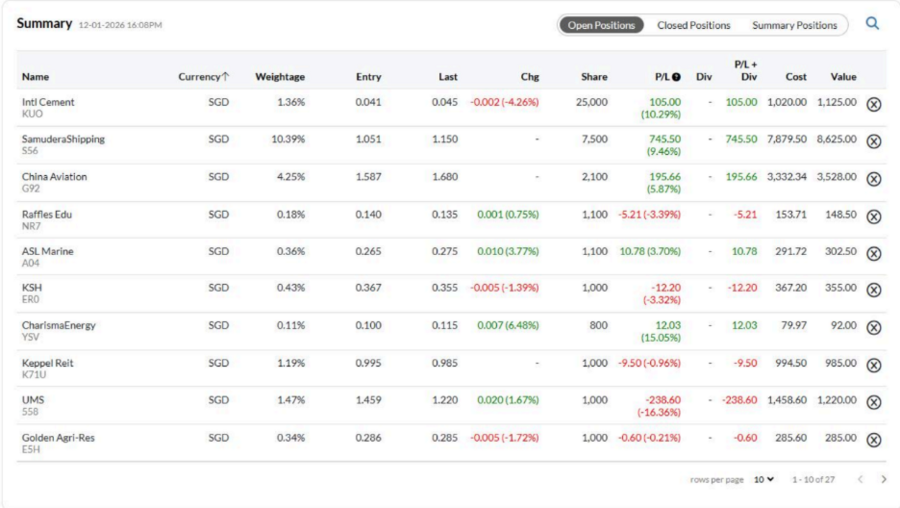Select the Open Positions toggle

(601, 25)
